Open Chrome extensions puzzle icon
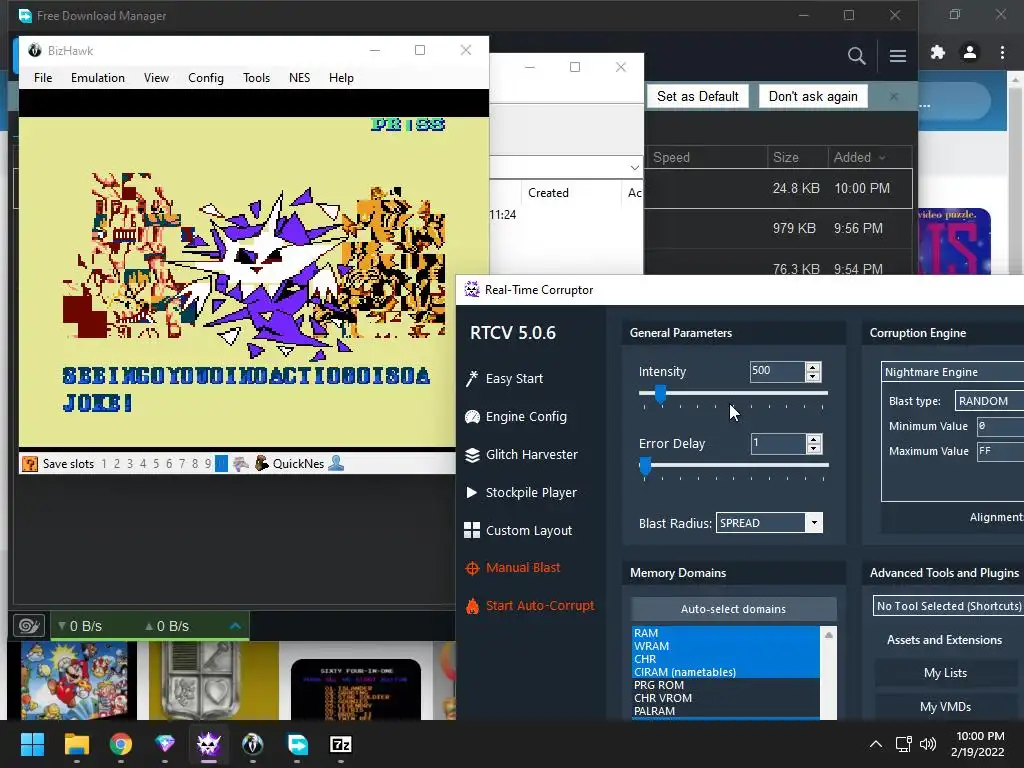1024x768 pixels. pyautogui.click(x=938, y=52)
